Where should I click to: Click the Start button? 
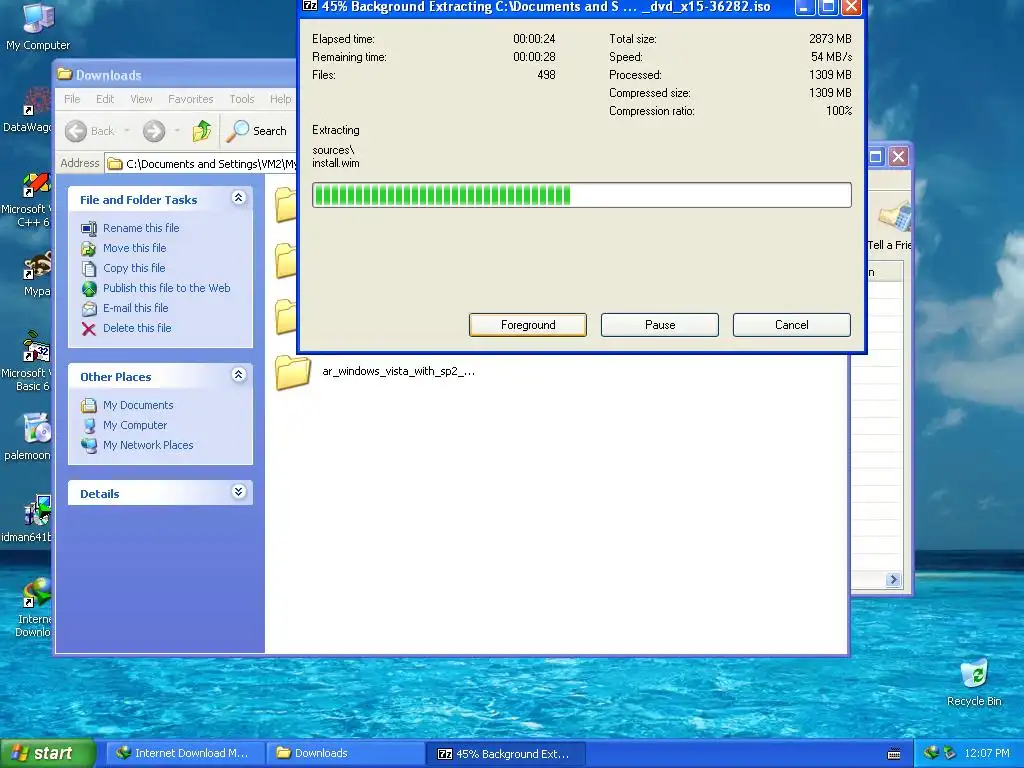[48, 753]
